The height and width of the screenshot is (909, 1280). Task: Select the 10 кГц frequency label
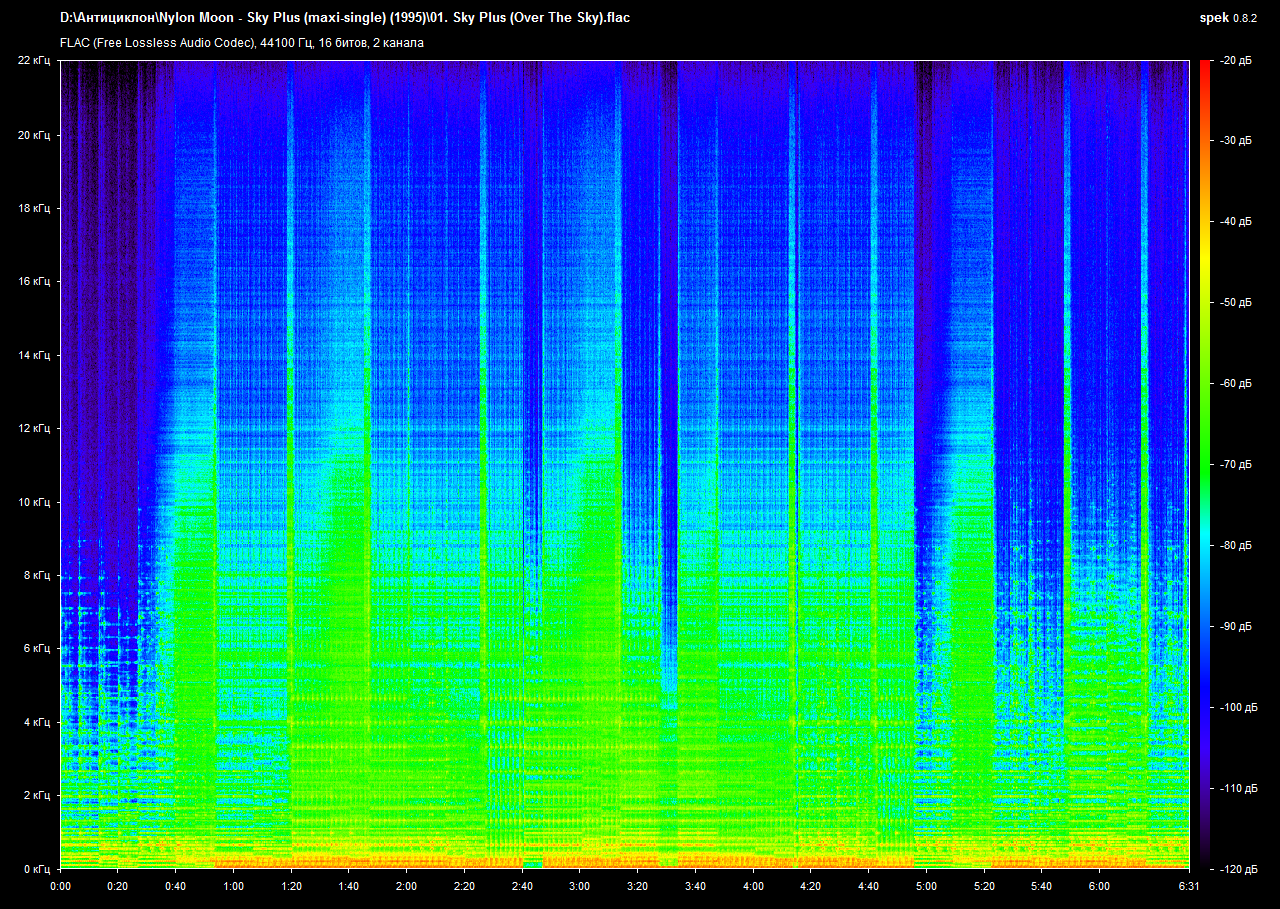pyautogui.click(x=34, y=502)
